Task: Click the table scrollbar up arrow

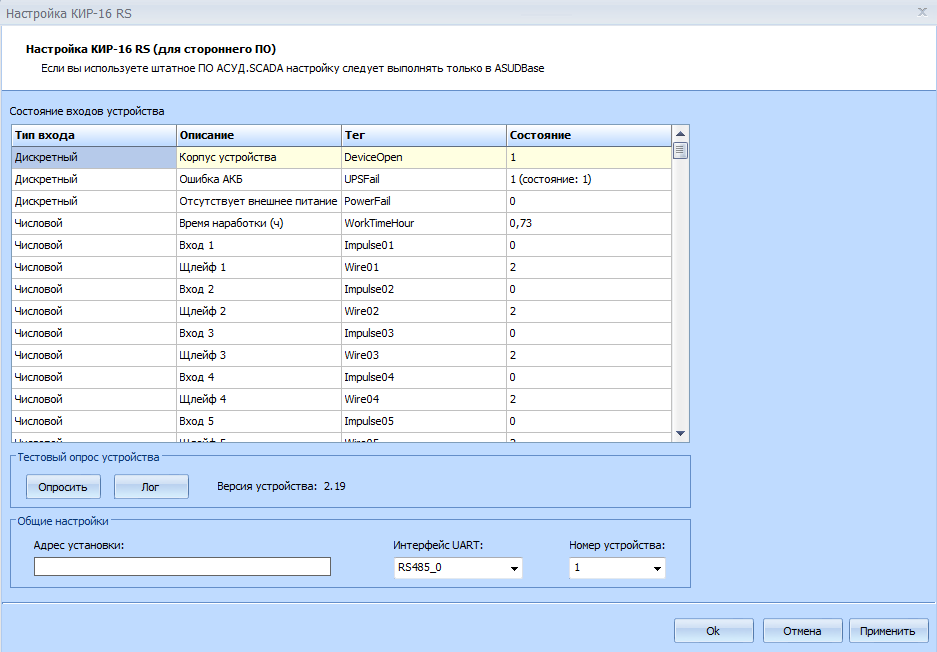Action: (x=680, y=135)
